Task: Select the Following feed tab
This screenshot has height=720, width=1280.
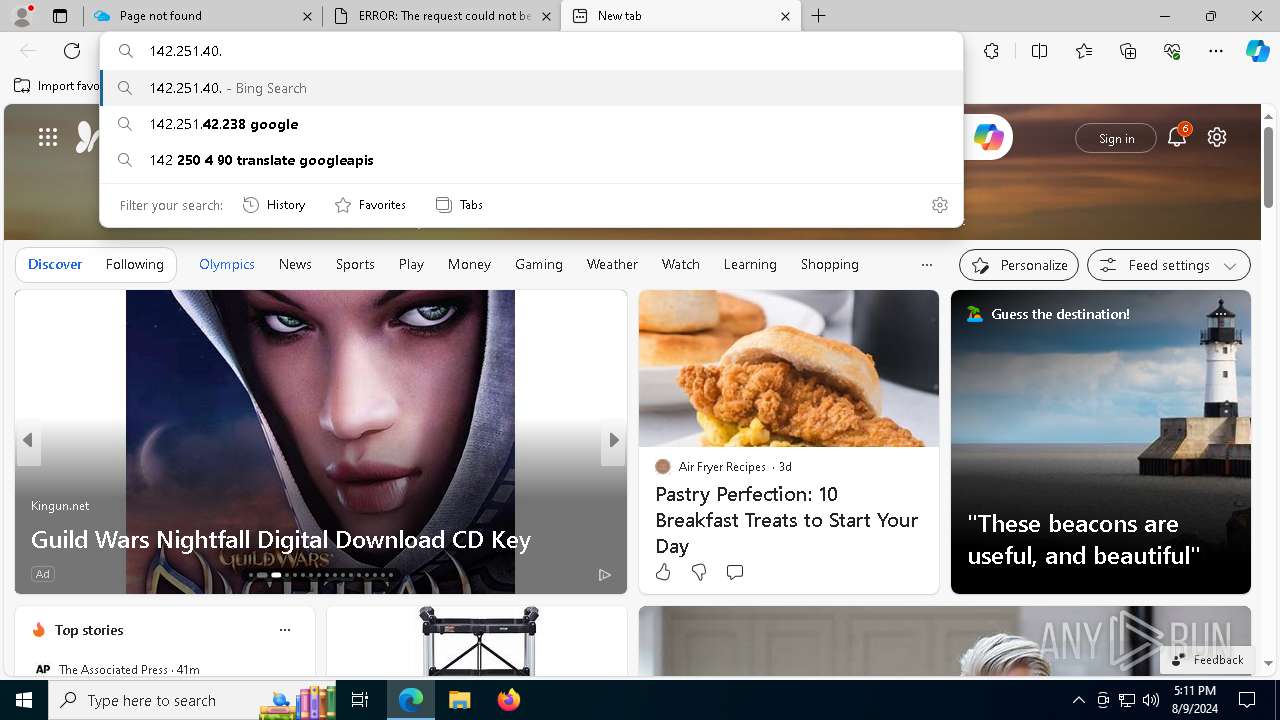Action: [134, 264]
